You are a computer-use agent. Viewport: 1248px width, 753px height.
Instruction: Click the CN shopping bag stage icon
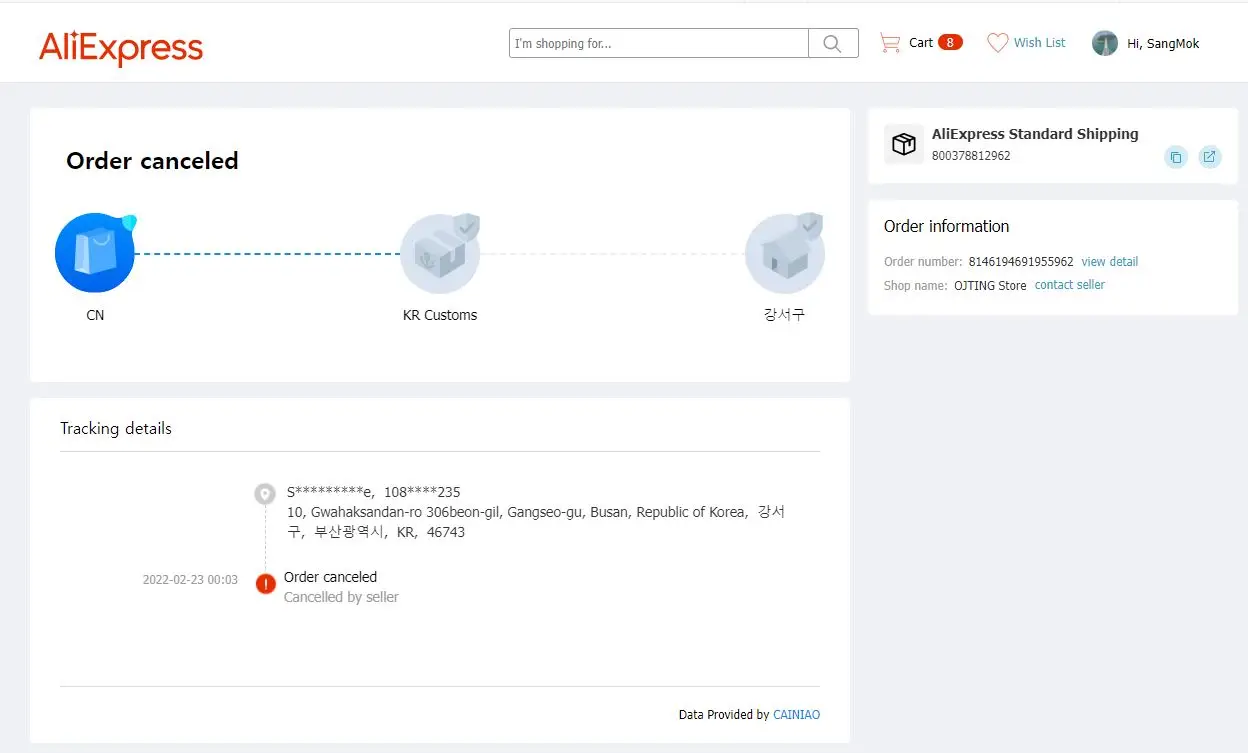pos(95,253)
